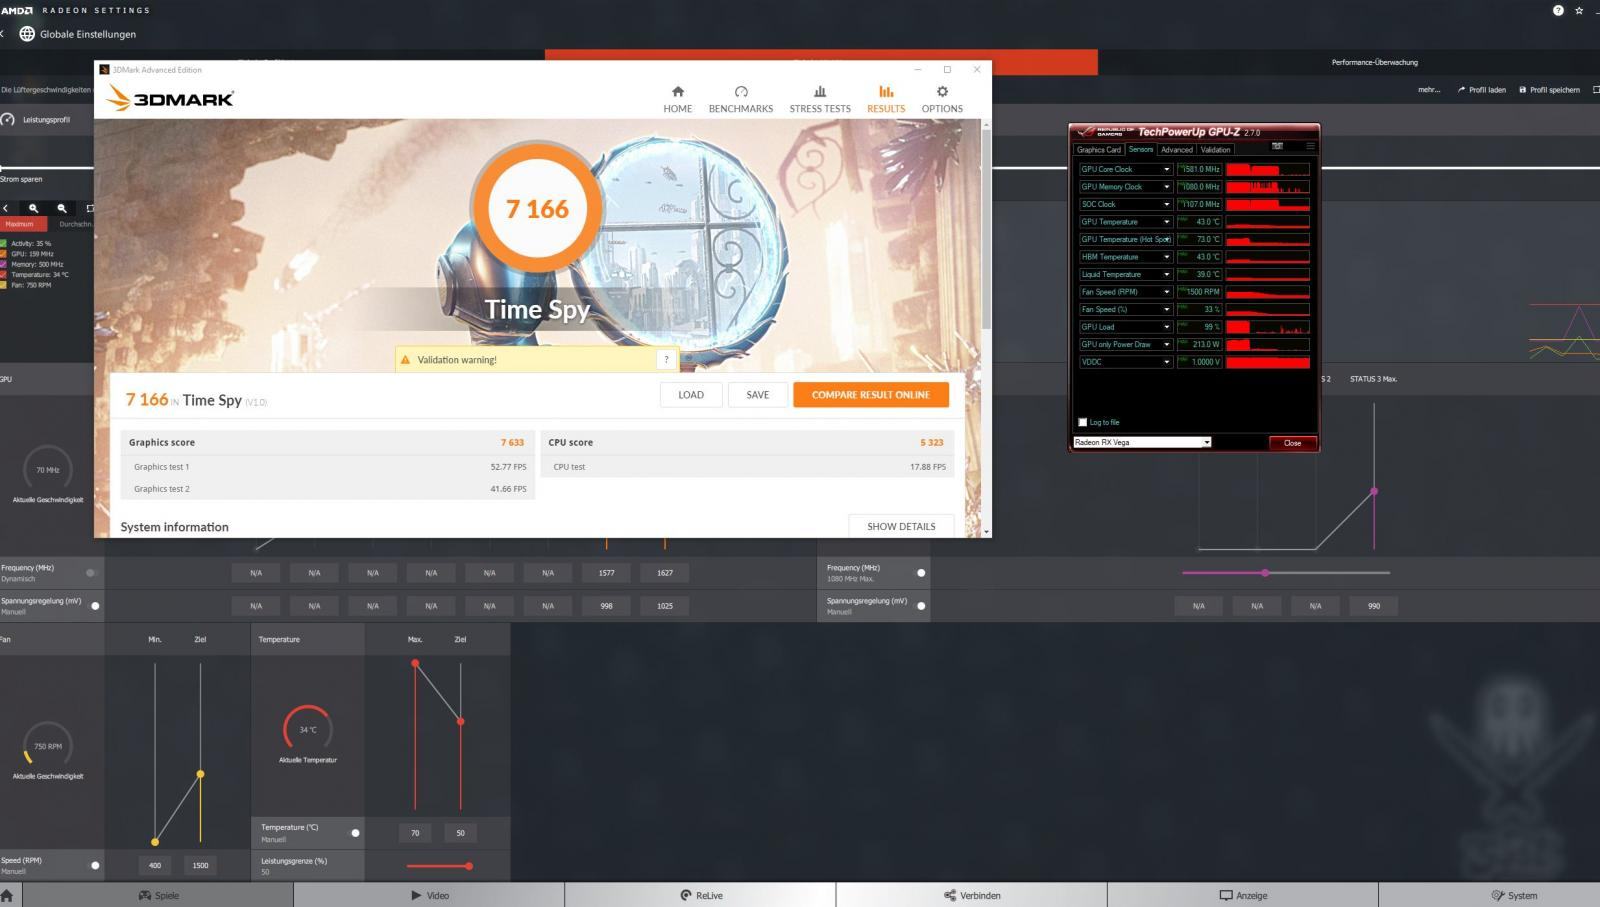Click the Radeon Settings star favorite icon
The height and width of the screenshot is (907, 1600).
click(1579, 10)
